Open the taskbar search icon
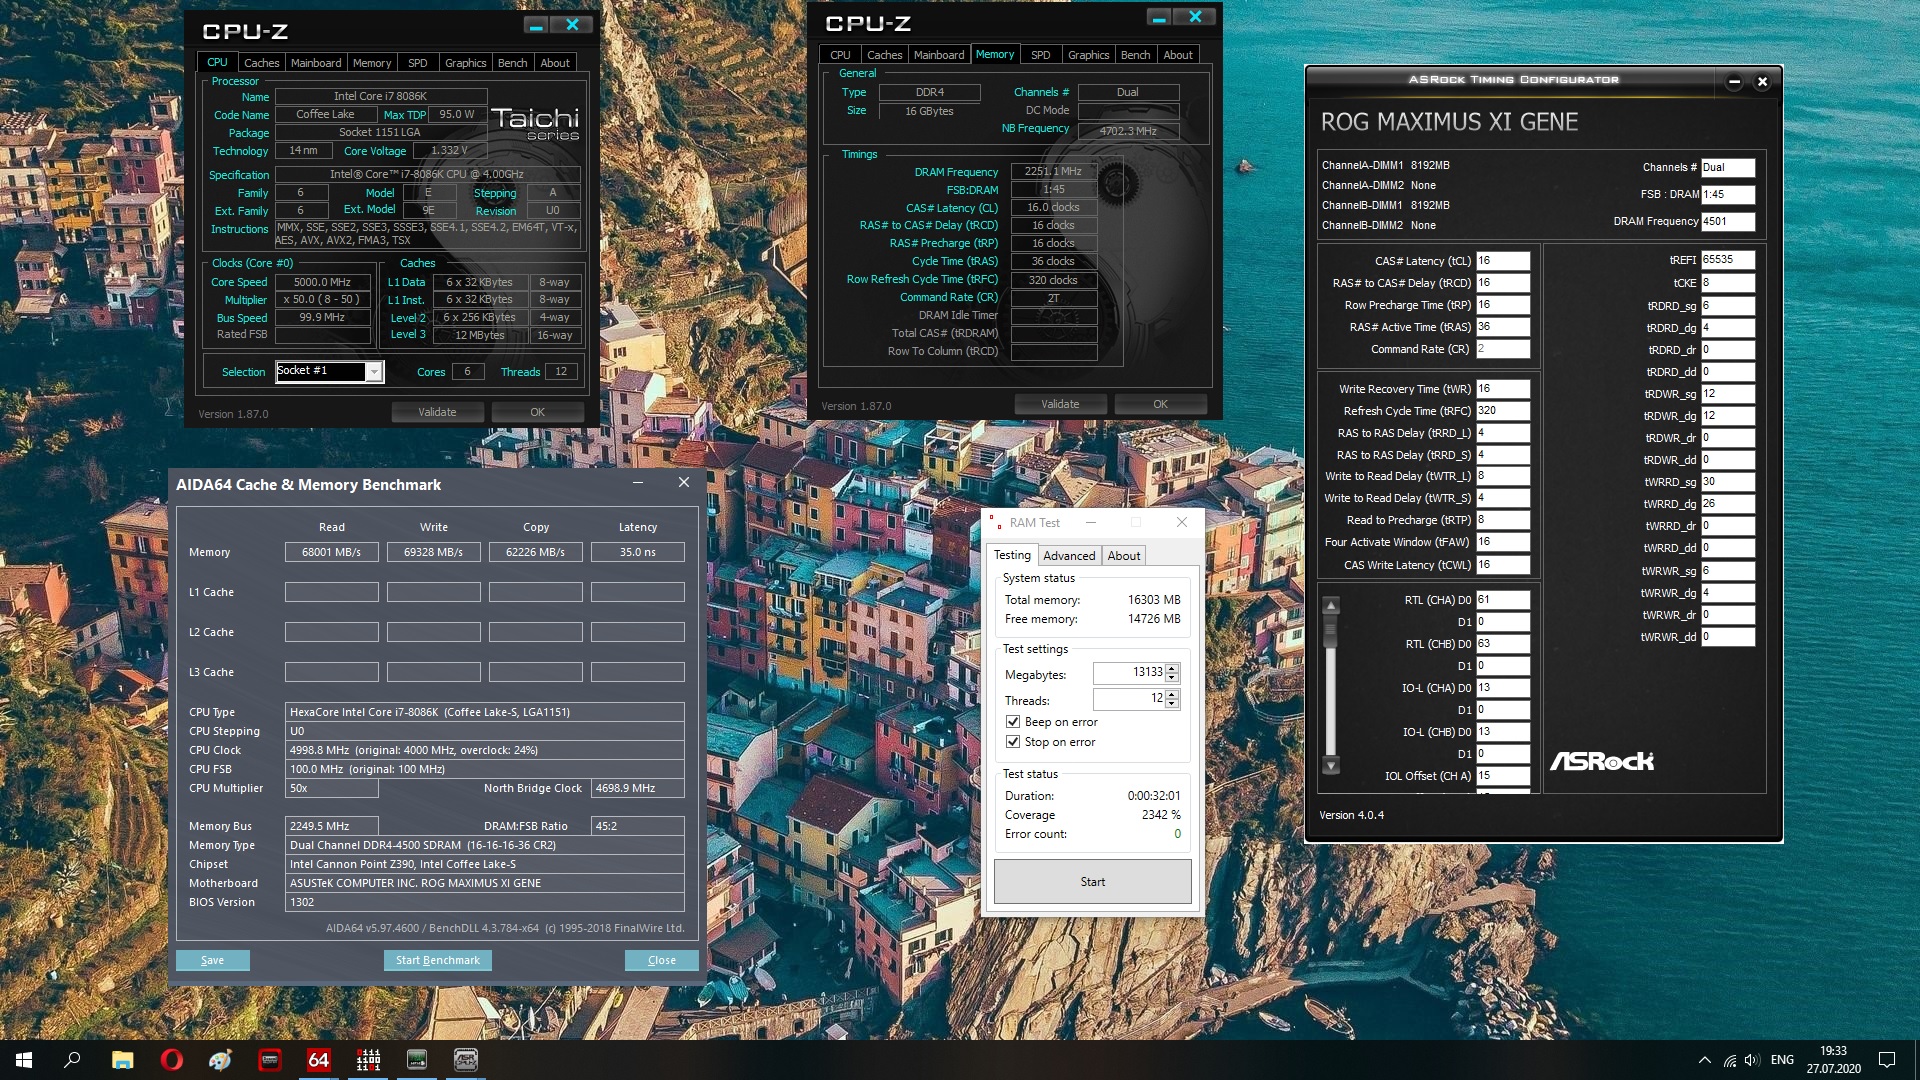 (72, 1060)
